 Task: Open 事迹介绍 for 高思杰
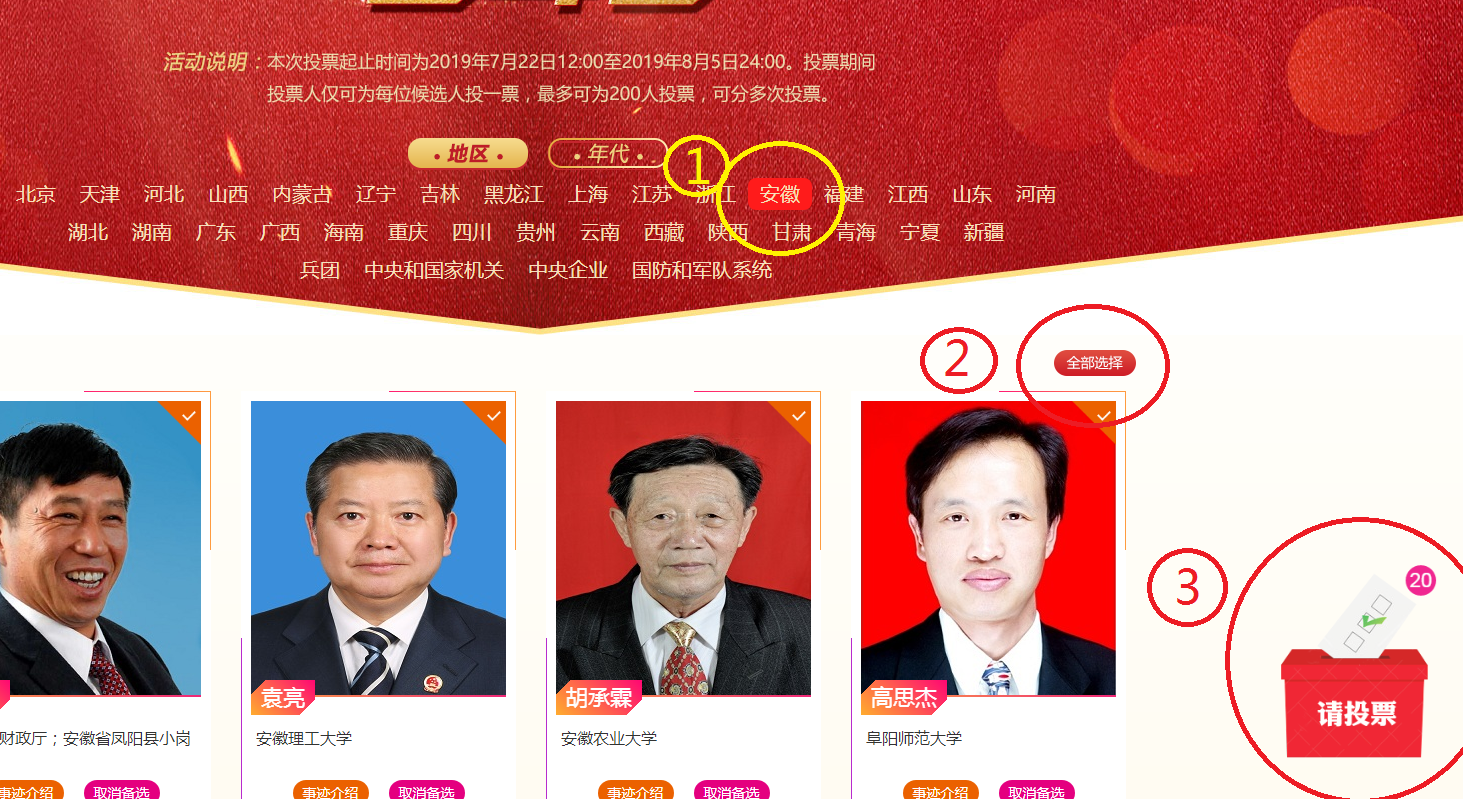940,790
